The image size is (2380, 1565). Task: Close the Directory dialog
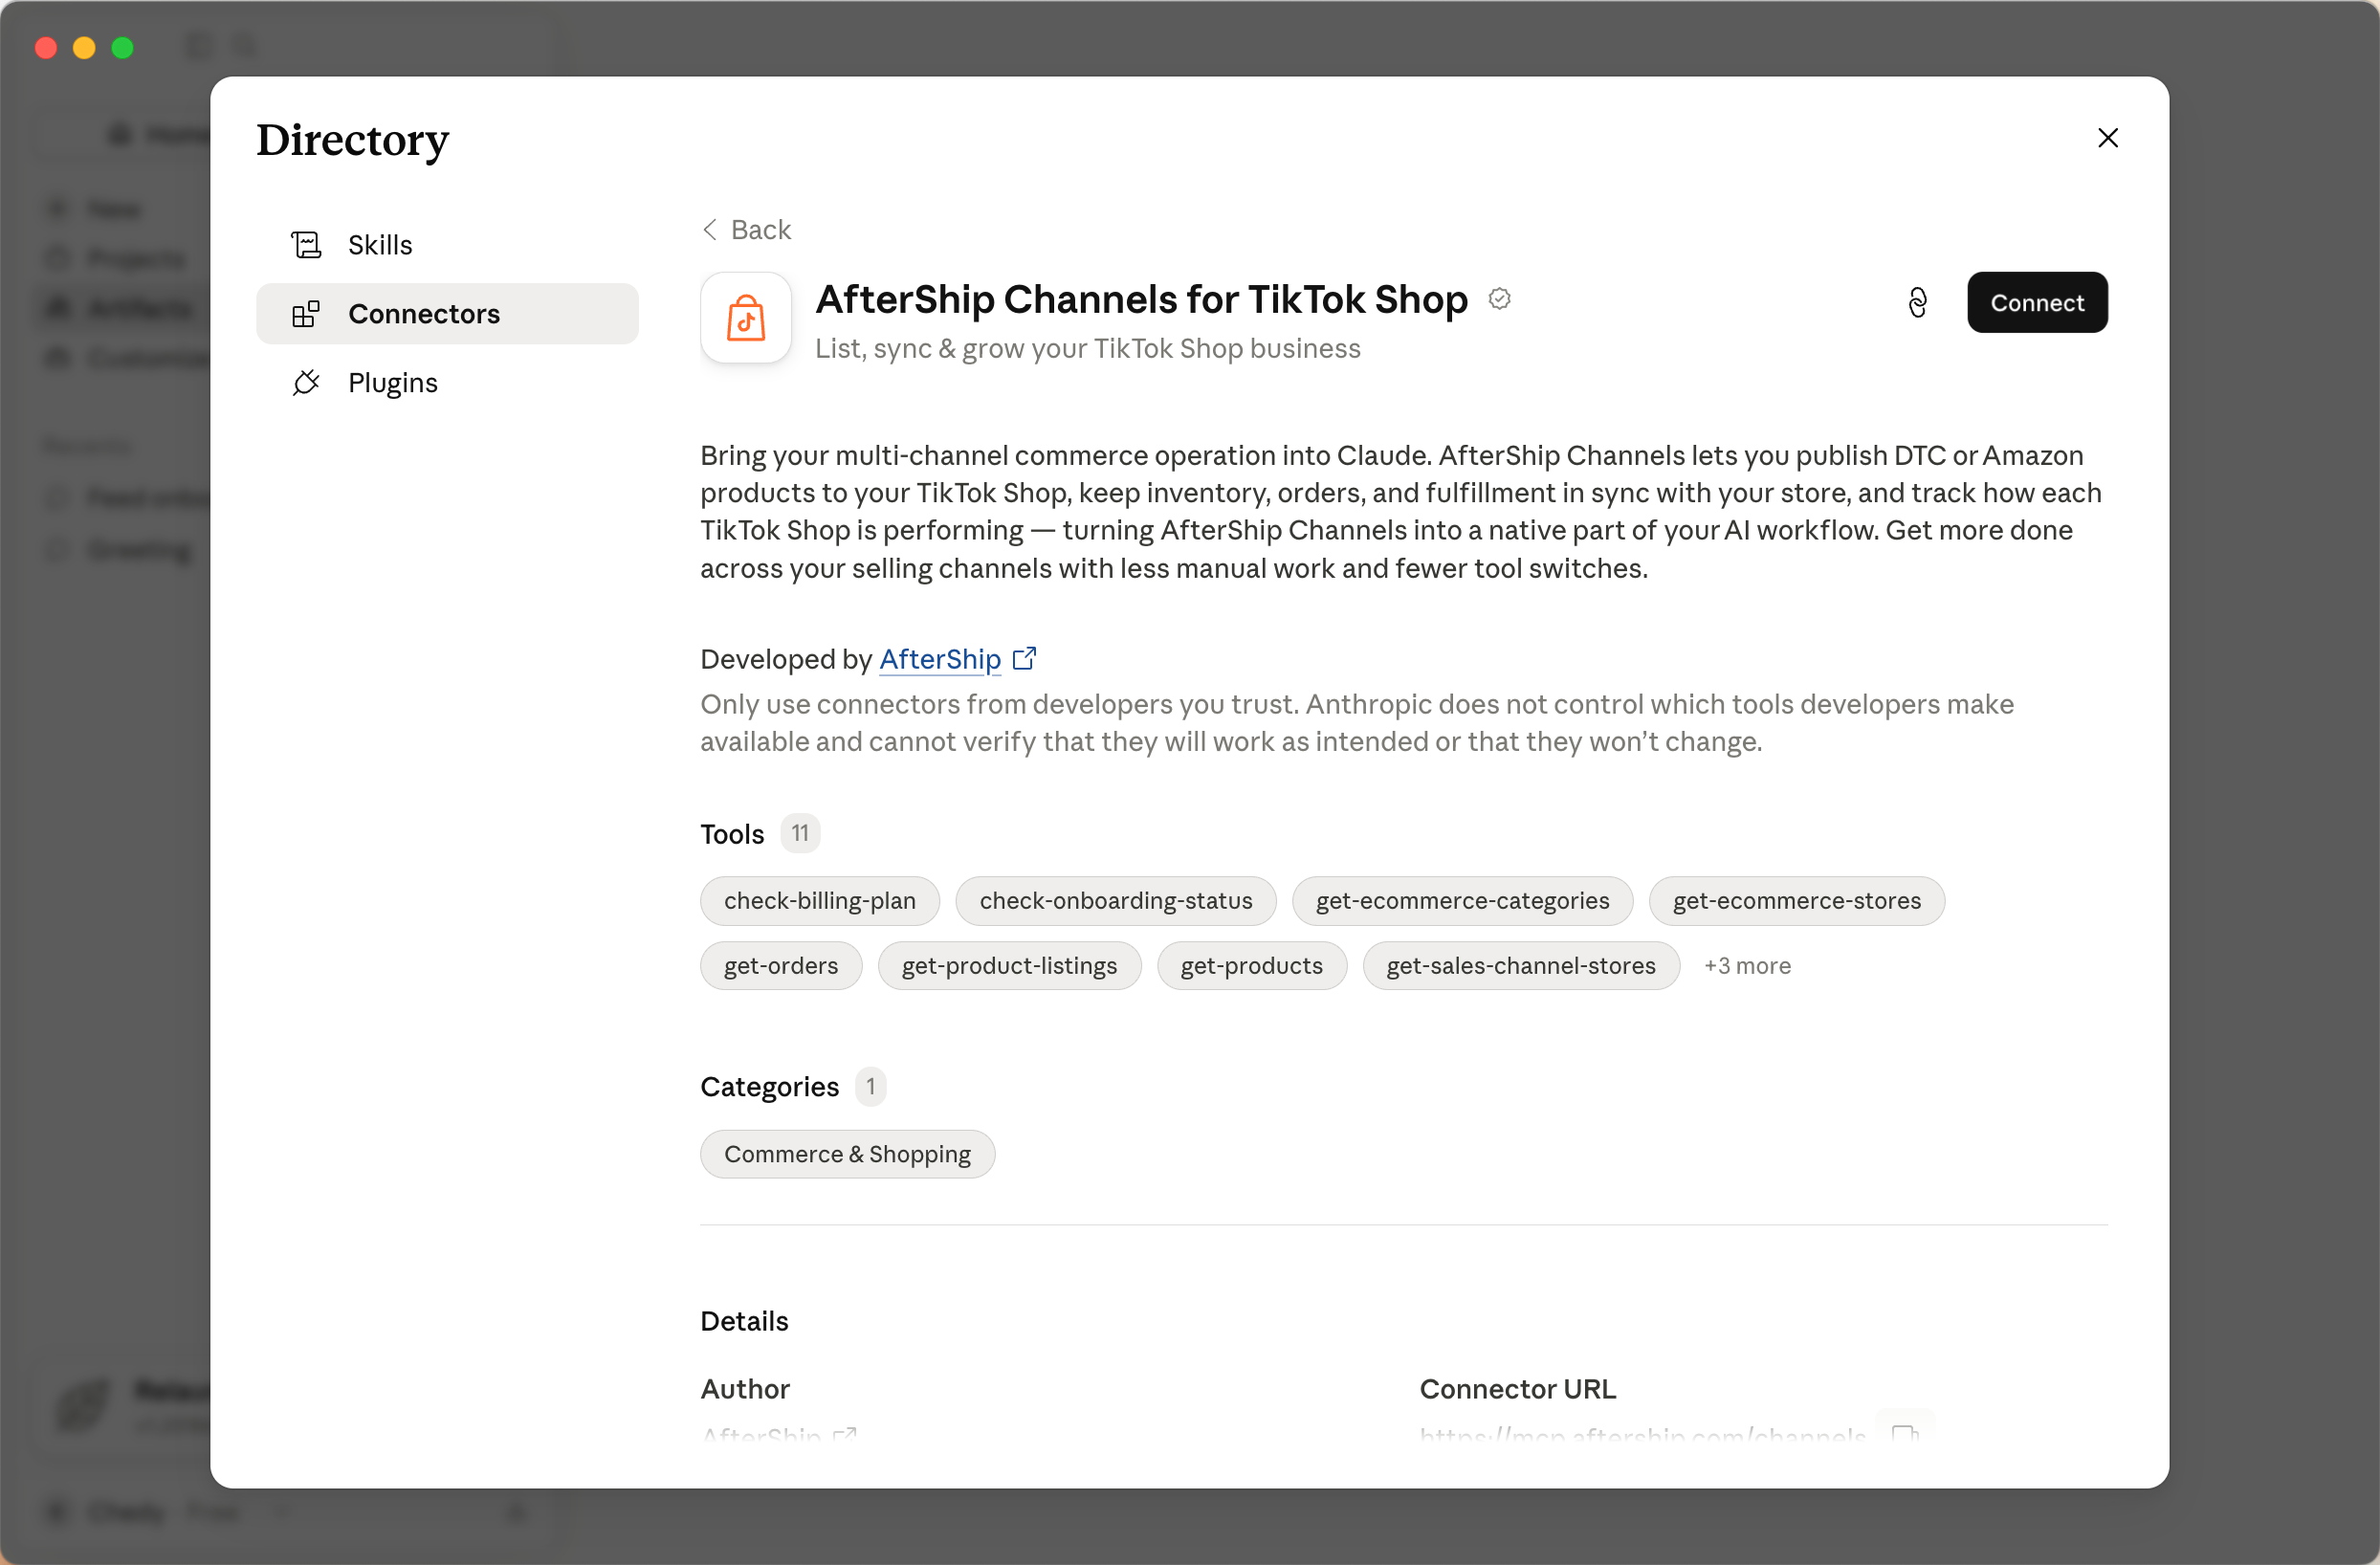2108,138
